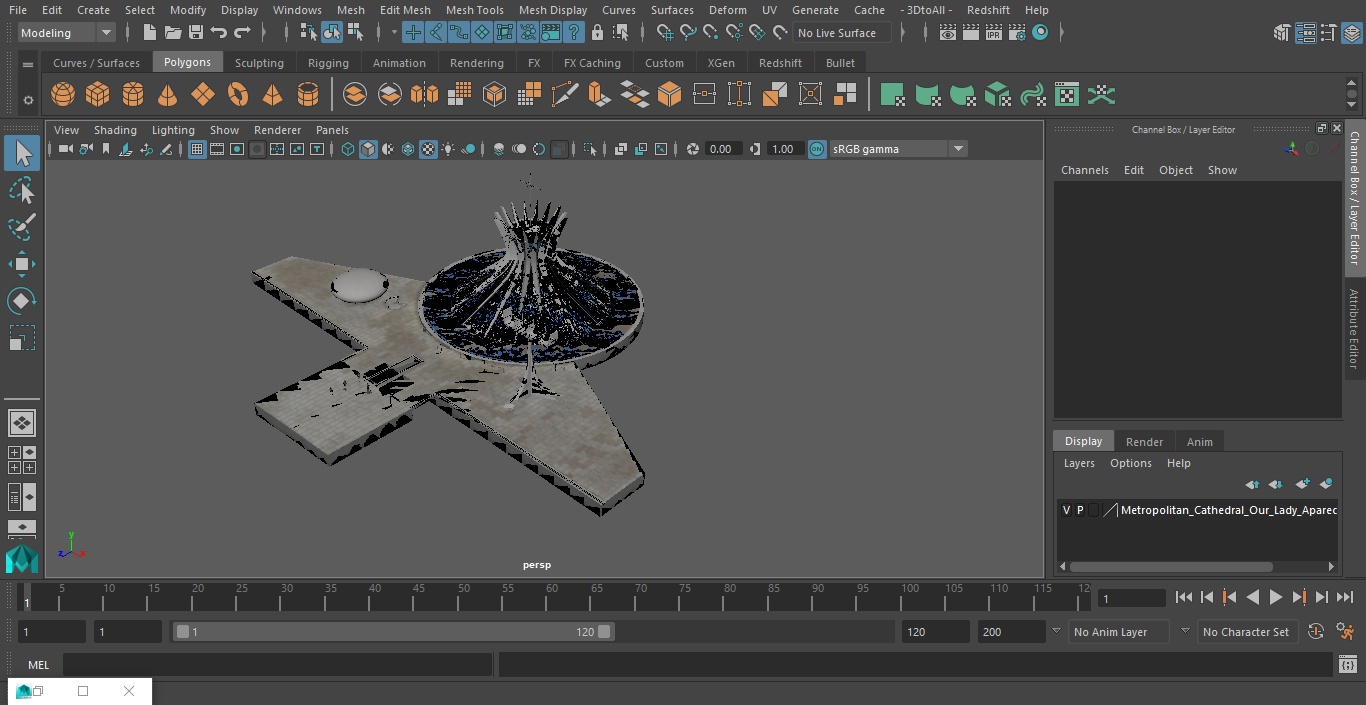Open the Redshift menu
This screenshot has width=1366, height=705.
pos(988,10)
